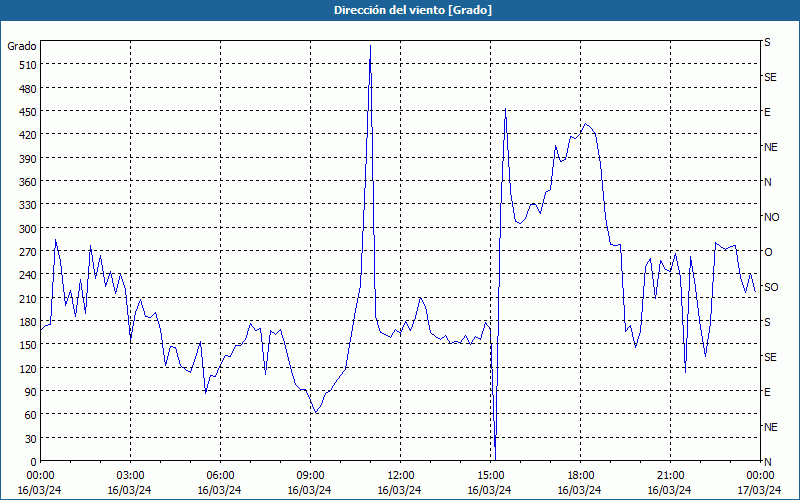This screenshot has height=500, width=800.
Task: Click the 330 degree axis label
Action: click(x=28, y=205)
